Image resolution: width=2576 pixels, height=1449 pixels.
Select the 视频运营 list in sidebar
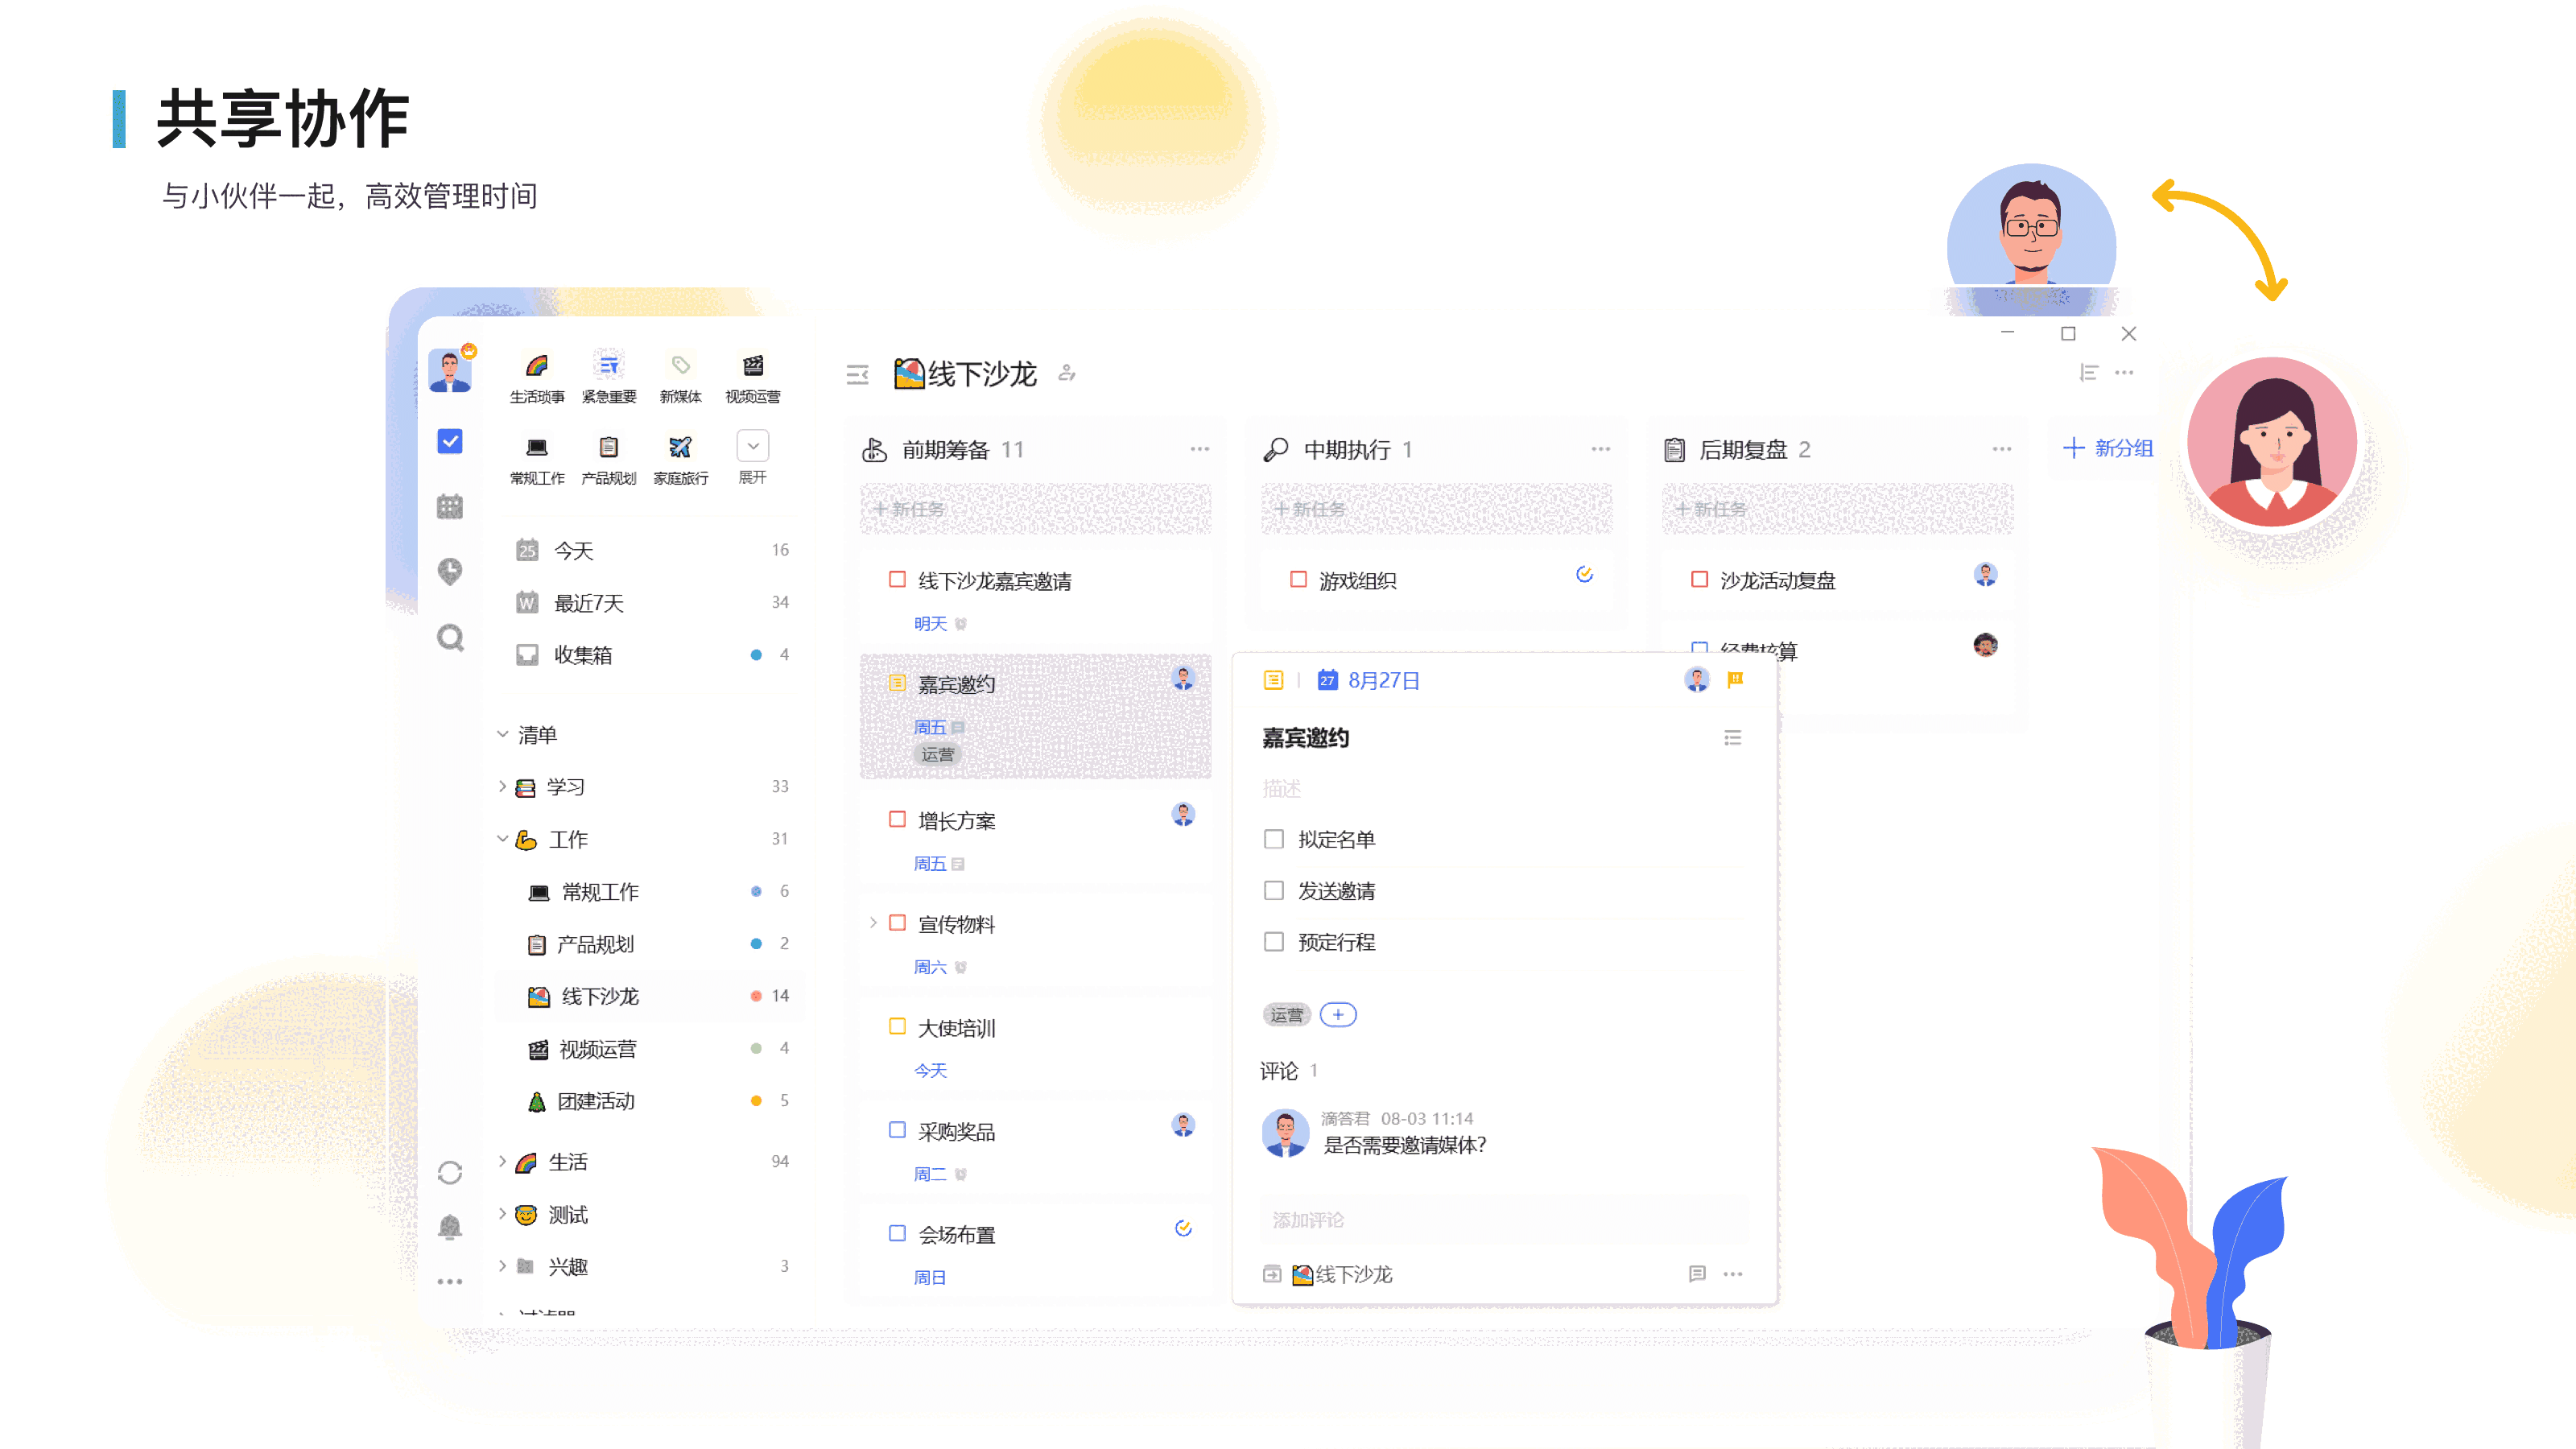[597, 1049]
